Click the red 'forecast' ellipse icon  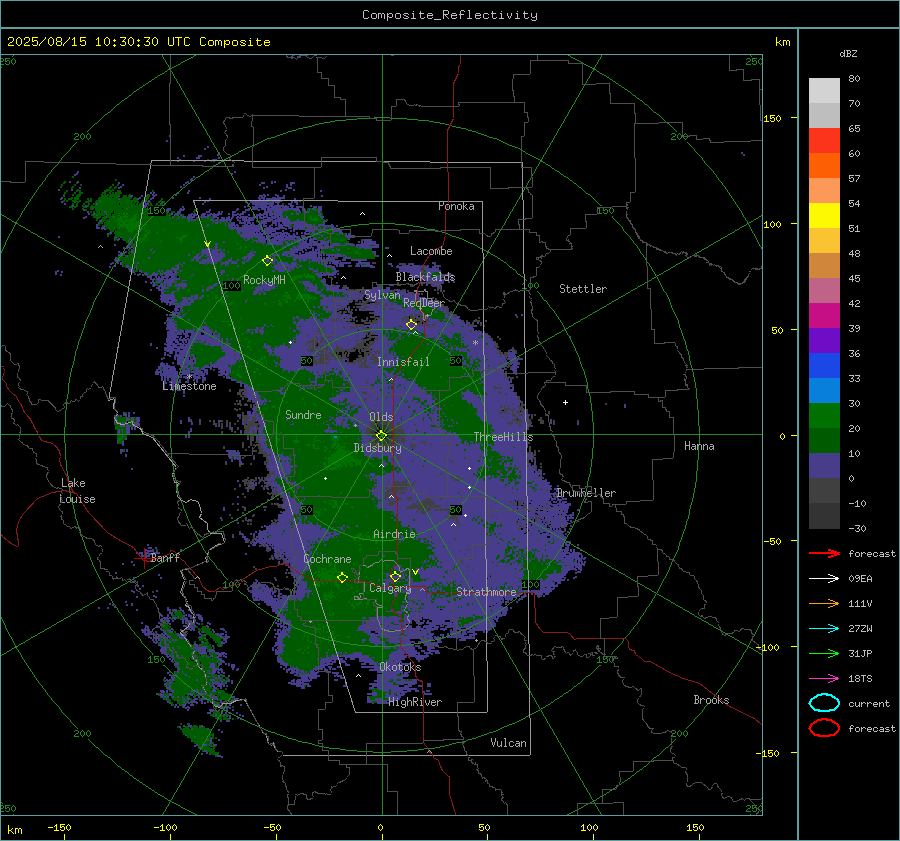[x=824, y=728]
